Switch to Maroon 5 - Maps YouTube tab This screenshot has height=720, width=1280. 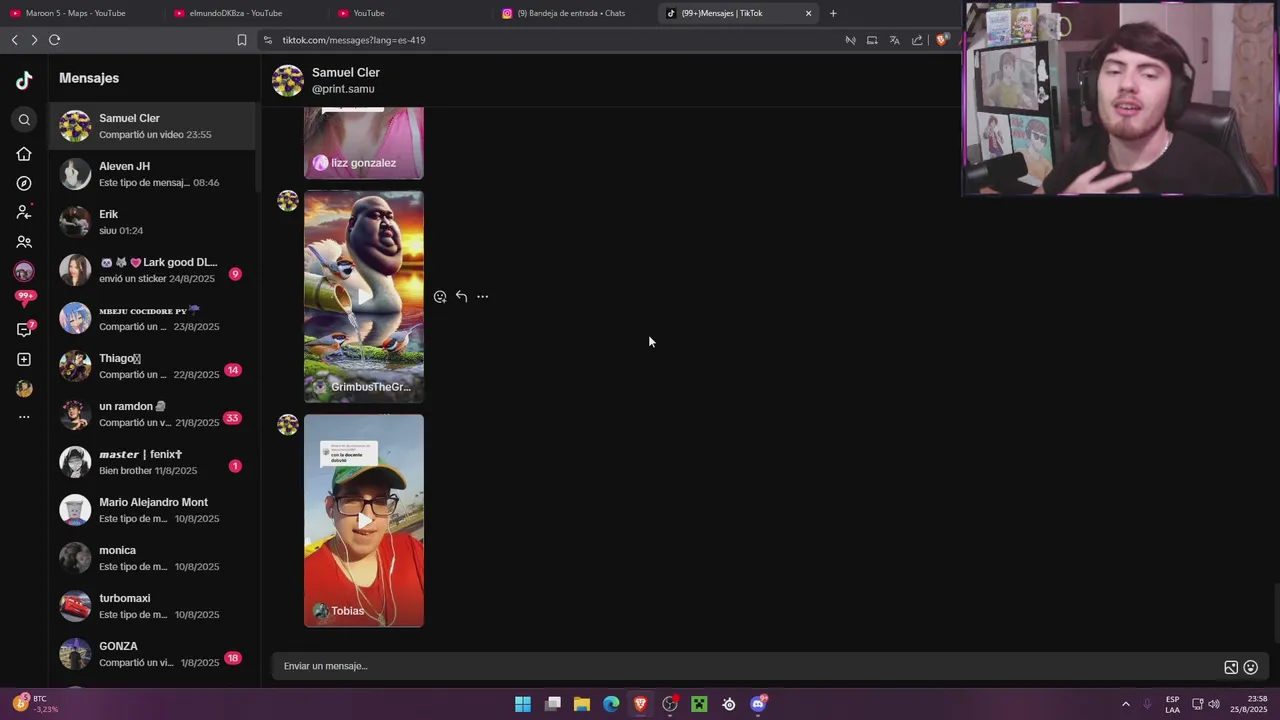click(80, 13)
